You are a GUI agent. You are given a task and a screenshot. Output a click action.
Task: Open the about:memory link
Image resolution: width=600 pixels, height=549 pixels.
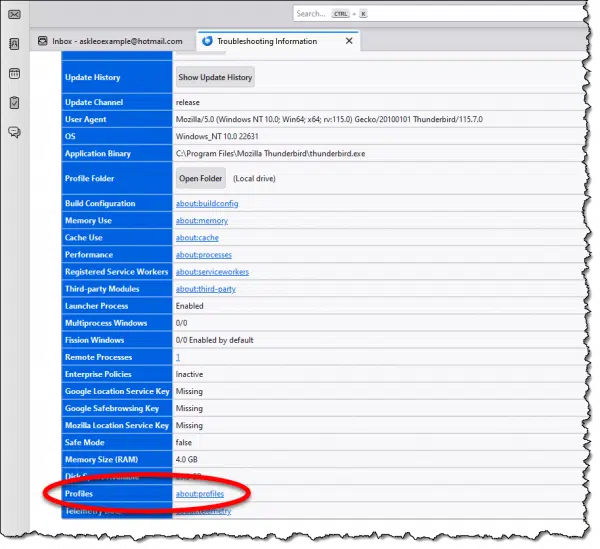202,221
